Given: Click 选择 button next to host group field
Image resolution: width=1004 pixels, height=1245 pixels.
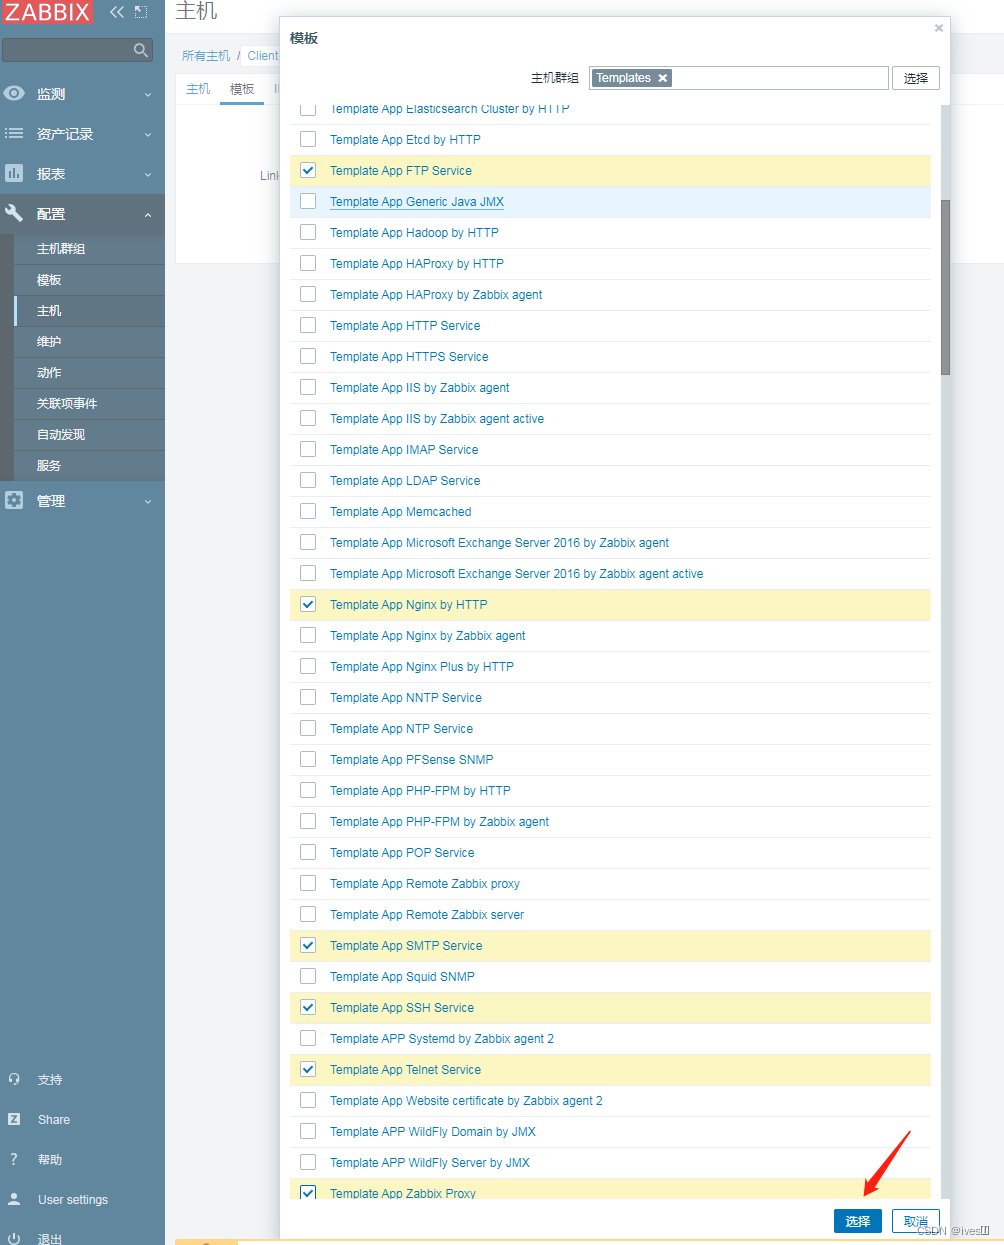Looking at the screenshot, I should tap(916, 78).
